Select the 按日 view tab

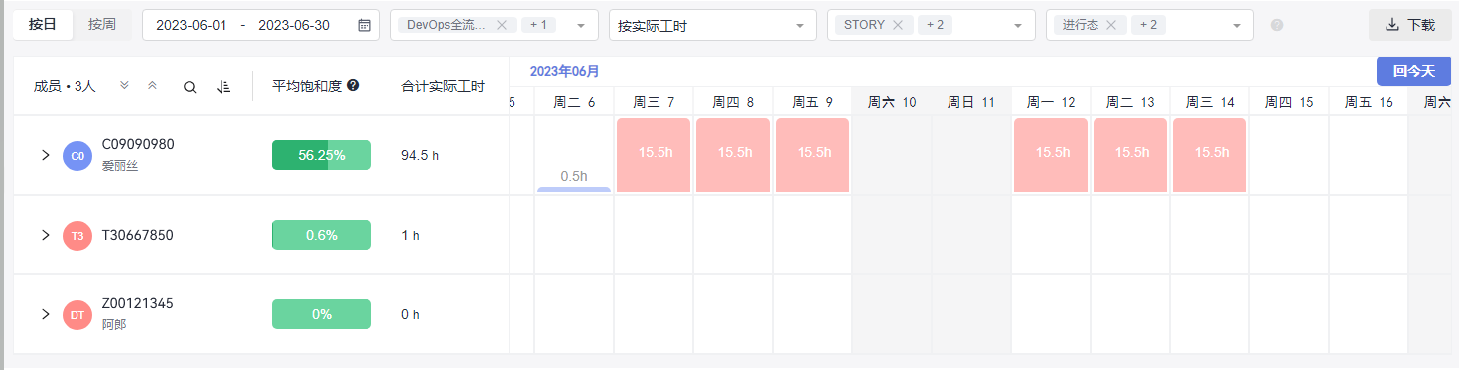[x=43, y=25]
